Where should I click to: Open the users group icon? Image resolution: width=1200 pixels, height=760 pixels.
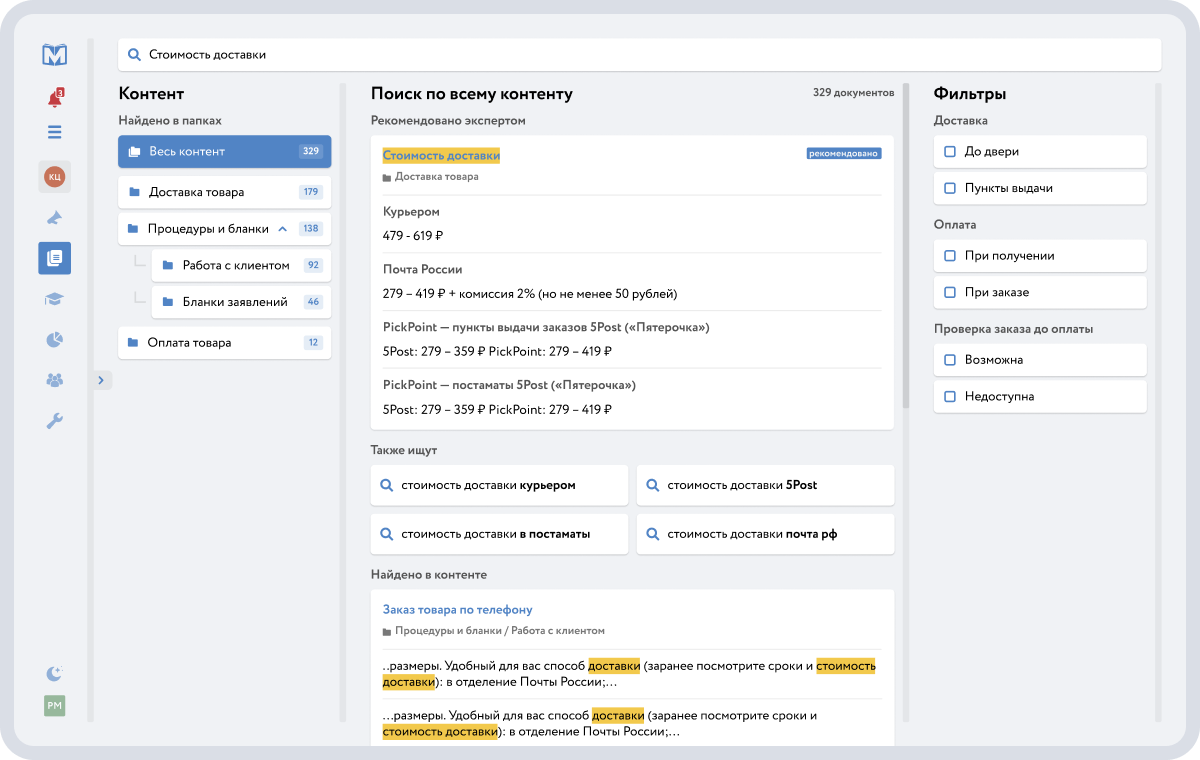54,380
